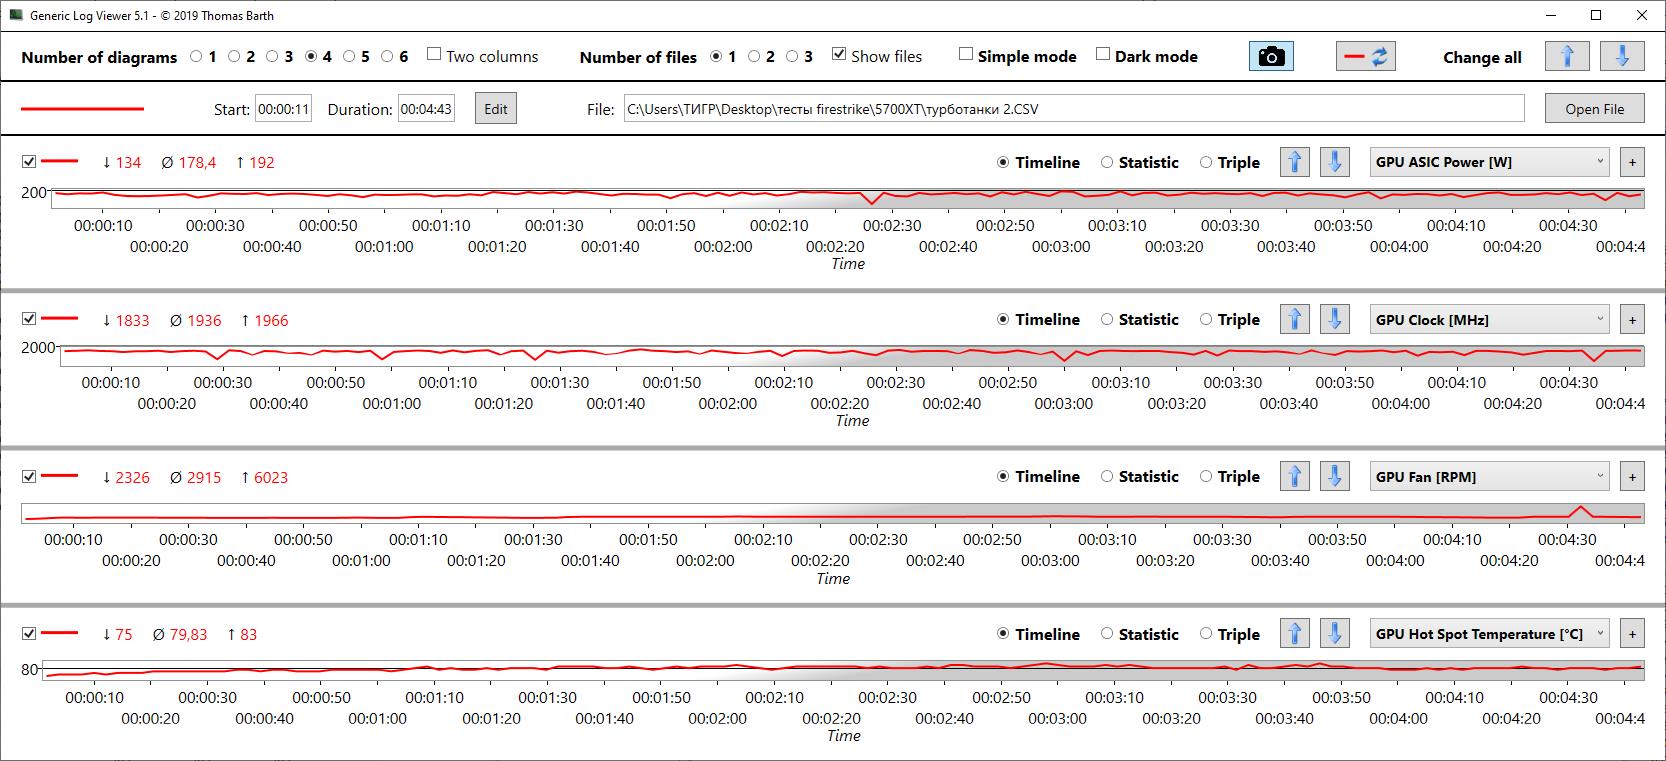This screenshot has width=1666, height=761.
Task: Click plus button next to GPU Fan
Action: click(x=1632, y=476)
